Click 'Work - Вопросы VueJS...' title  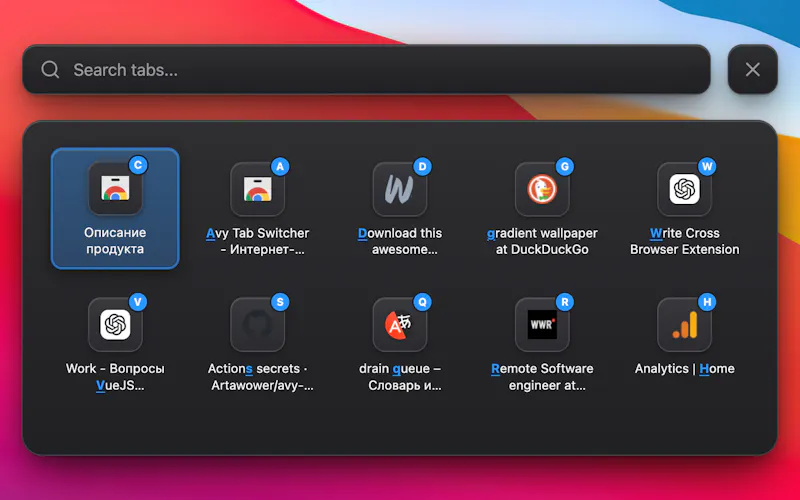[x=115, y=377]
